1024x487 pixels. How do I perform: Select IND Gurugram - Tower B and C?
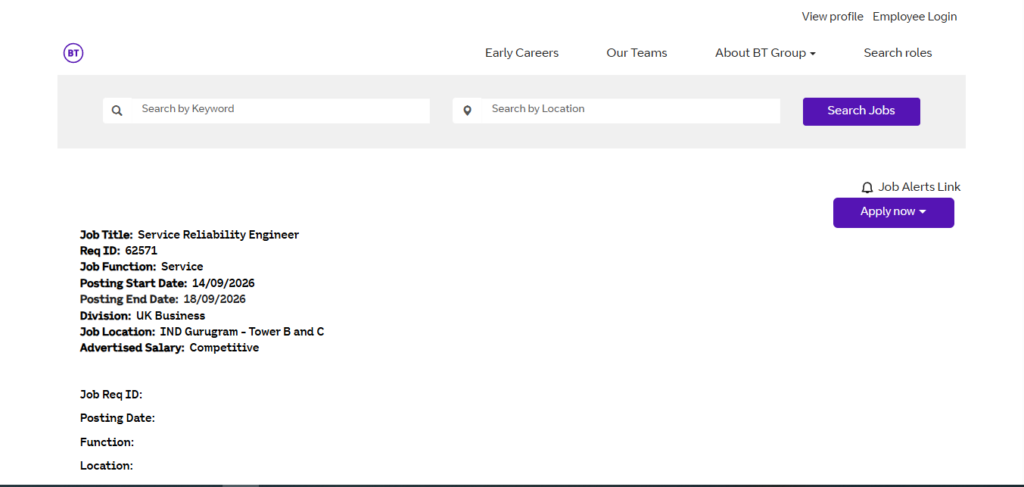pos(242,332)
